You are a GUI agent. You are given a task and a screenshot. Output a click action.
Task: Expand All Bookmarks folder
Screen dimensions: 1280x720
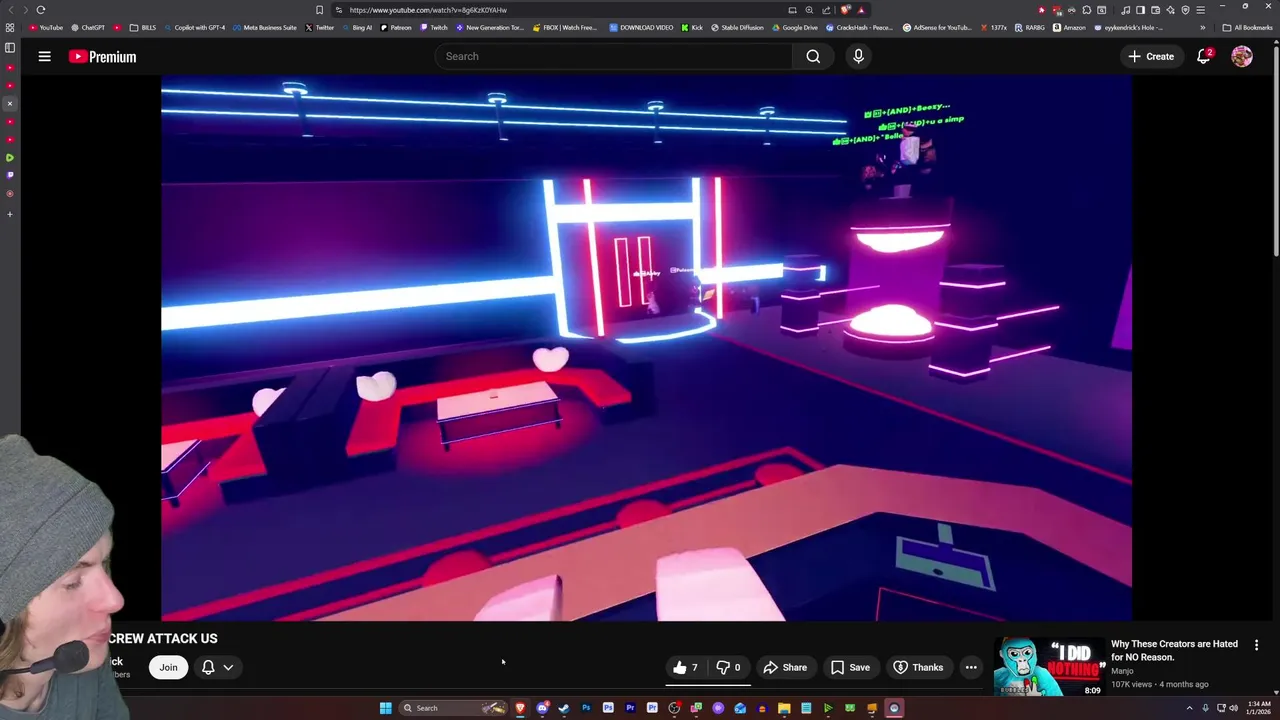[1247, 27]
